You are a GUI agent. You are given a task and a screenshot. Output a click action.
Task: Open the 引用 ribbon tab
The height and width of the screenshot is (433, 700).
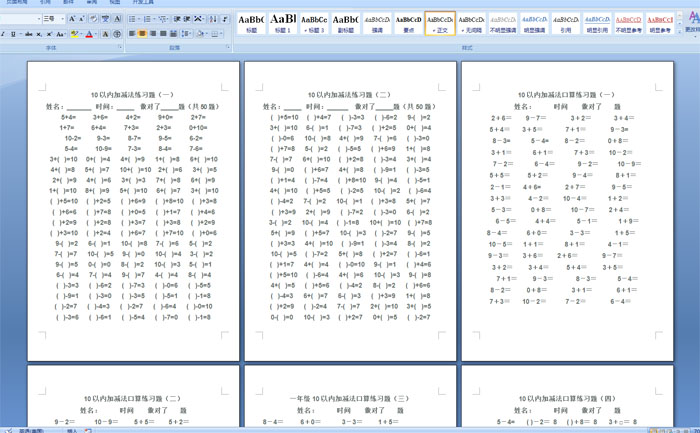click(45, 2)
